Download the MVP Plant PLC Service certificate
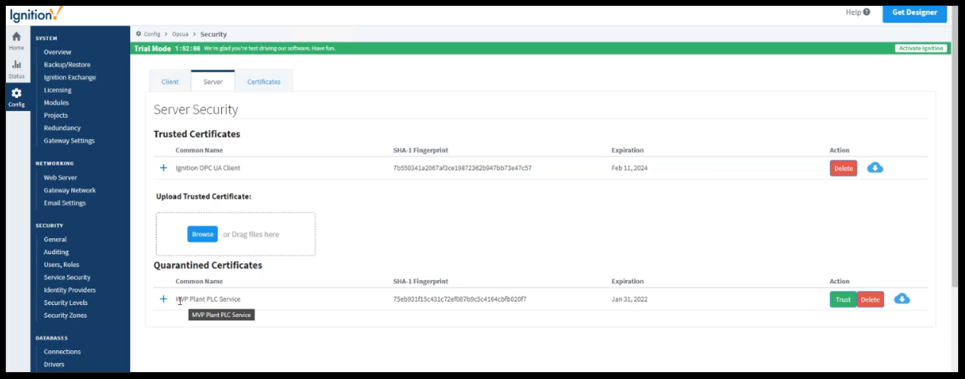Viewport: 965px width, 379px height. click(x=902, y=300)
